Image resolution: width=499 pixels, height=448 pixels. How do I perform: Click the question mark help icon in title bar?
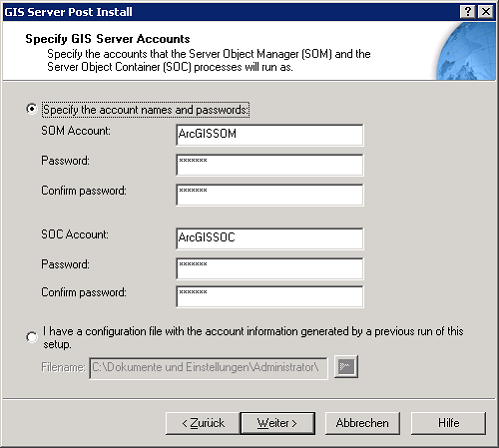coord(468,12)
